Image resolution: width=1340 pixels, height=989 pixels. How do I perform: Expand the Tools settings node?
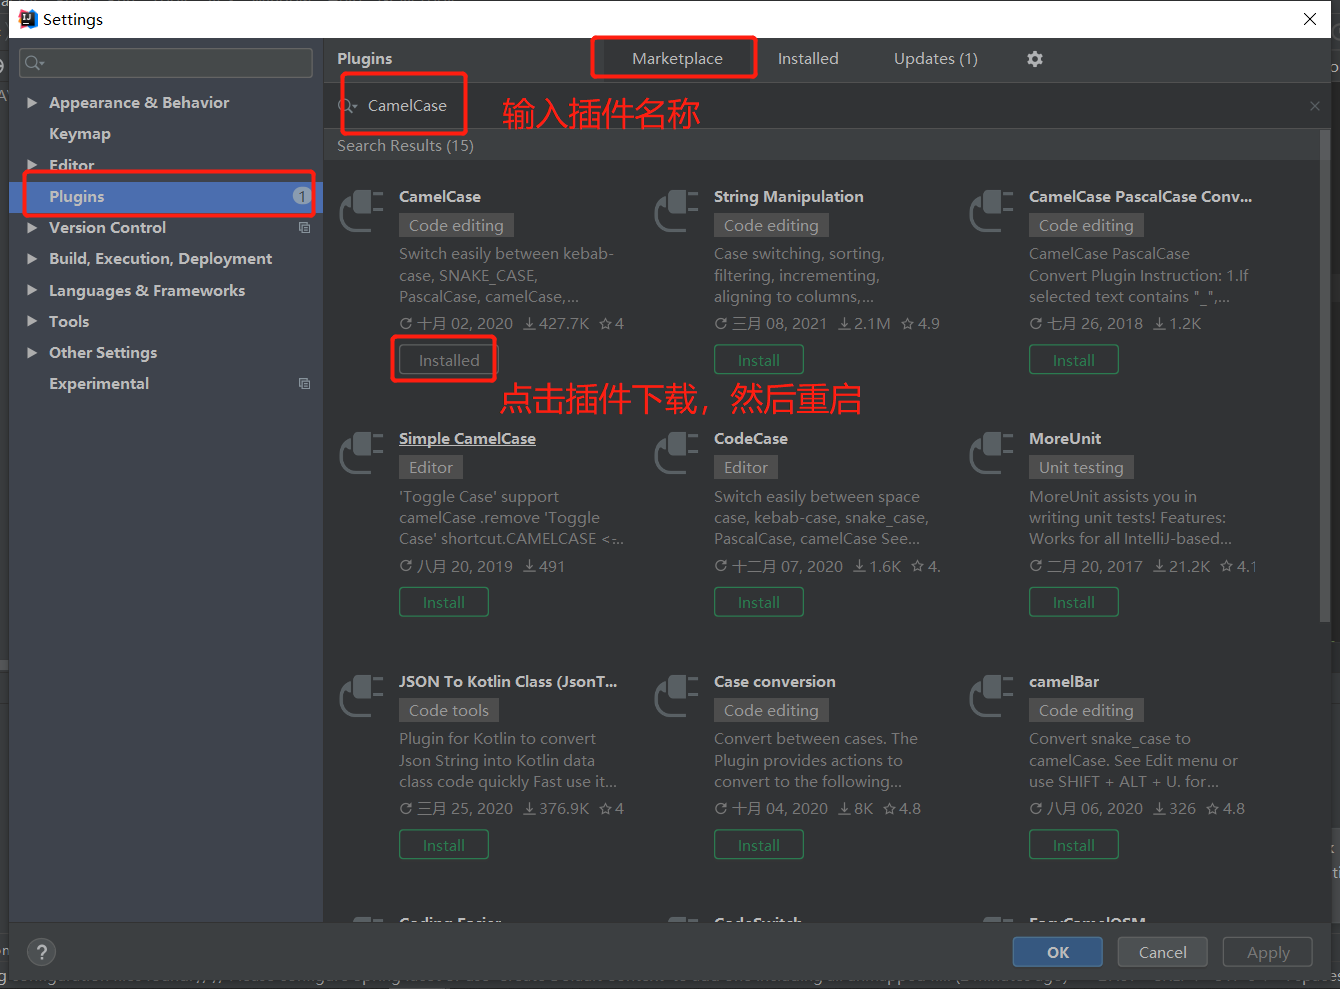point(32,321)
